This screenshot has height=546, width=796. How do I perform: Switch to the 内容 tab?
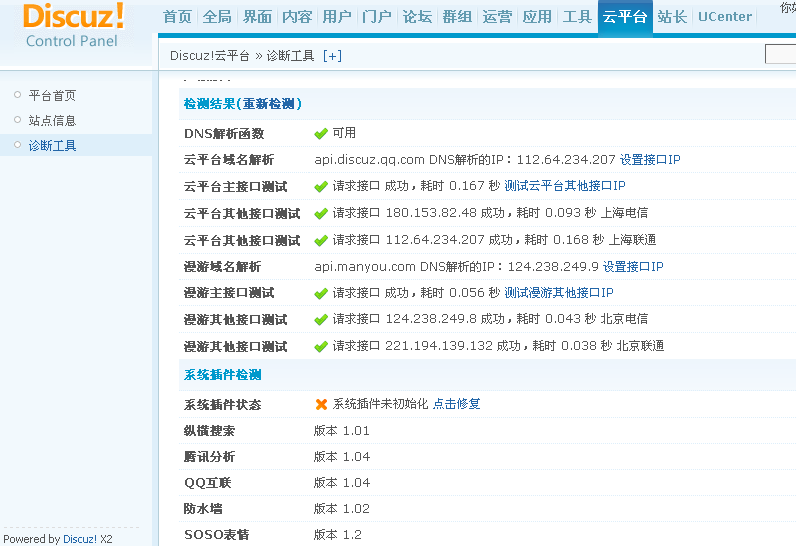[297, 17]
